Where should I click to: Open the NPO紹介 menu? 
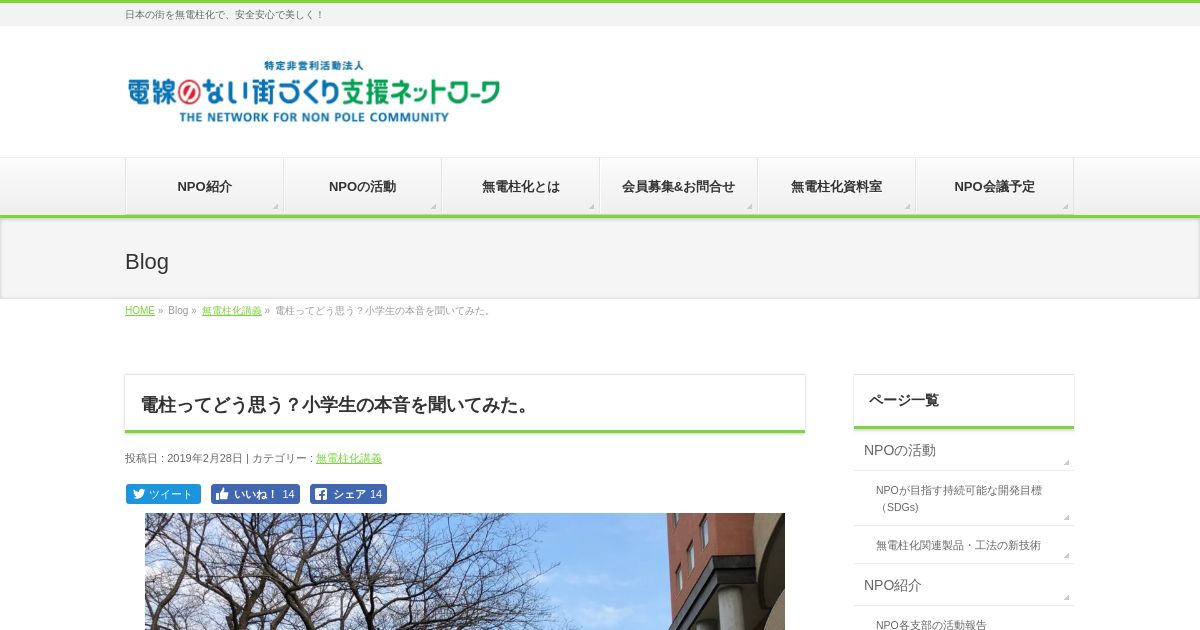(x=205, y=187)
